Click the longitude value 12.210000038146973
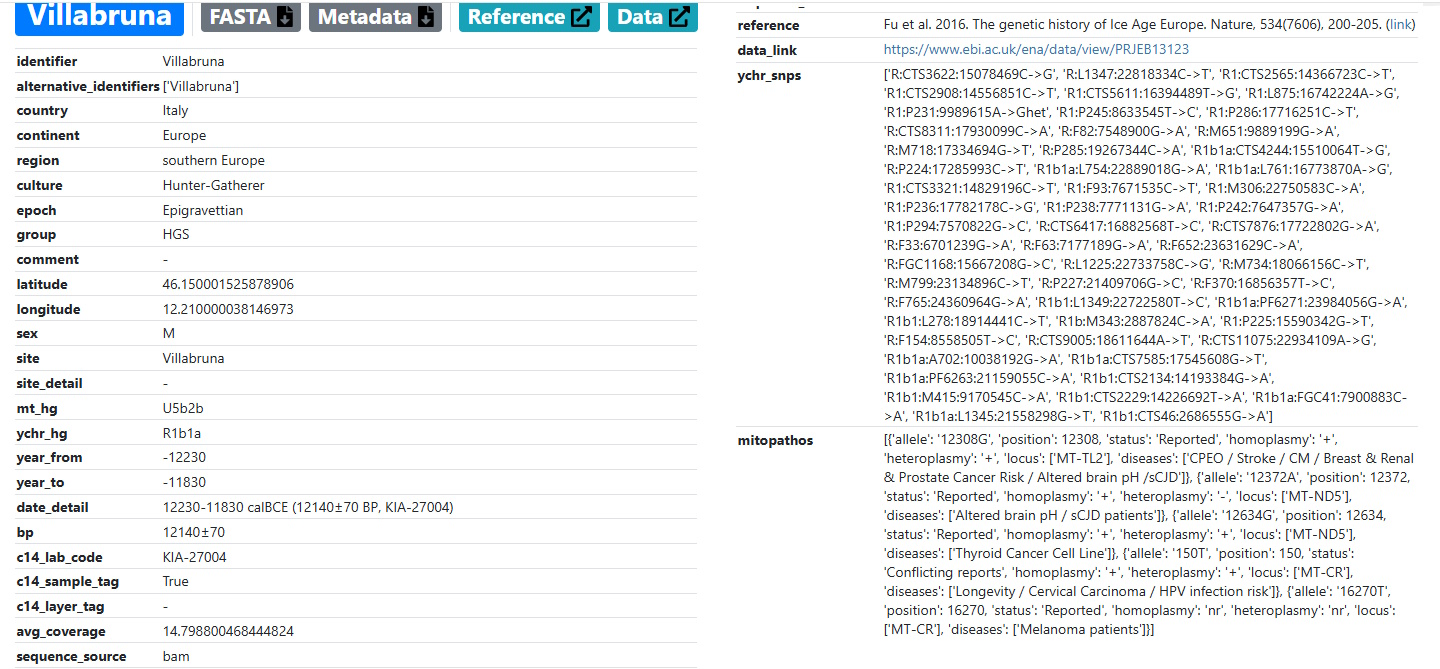Viewport: 1440px width, 669px height. point(228,310)
